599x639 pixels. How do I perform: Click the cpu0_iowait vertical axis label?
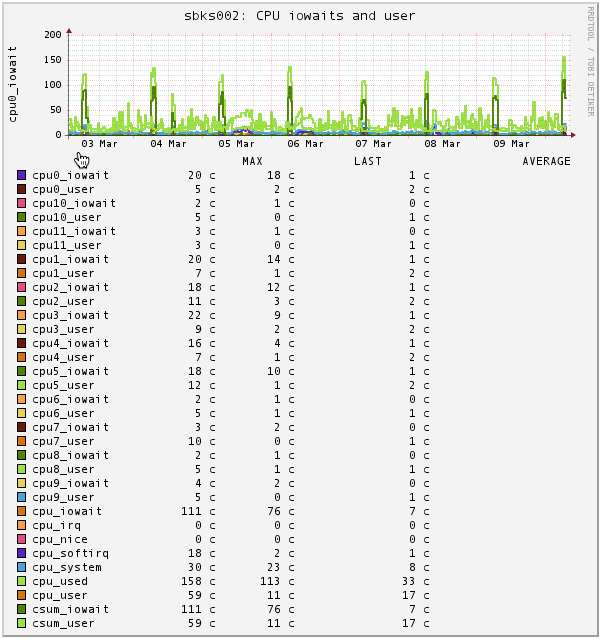pyautogui.click(x=13, y=84)
